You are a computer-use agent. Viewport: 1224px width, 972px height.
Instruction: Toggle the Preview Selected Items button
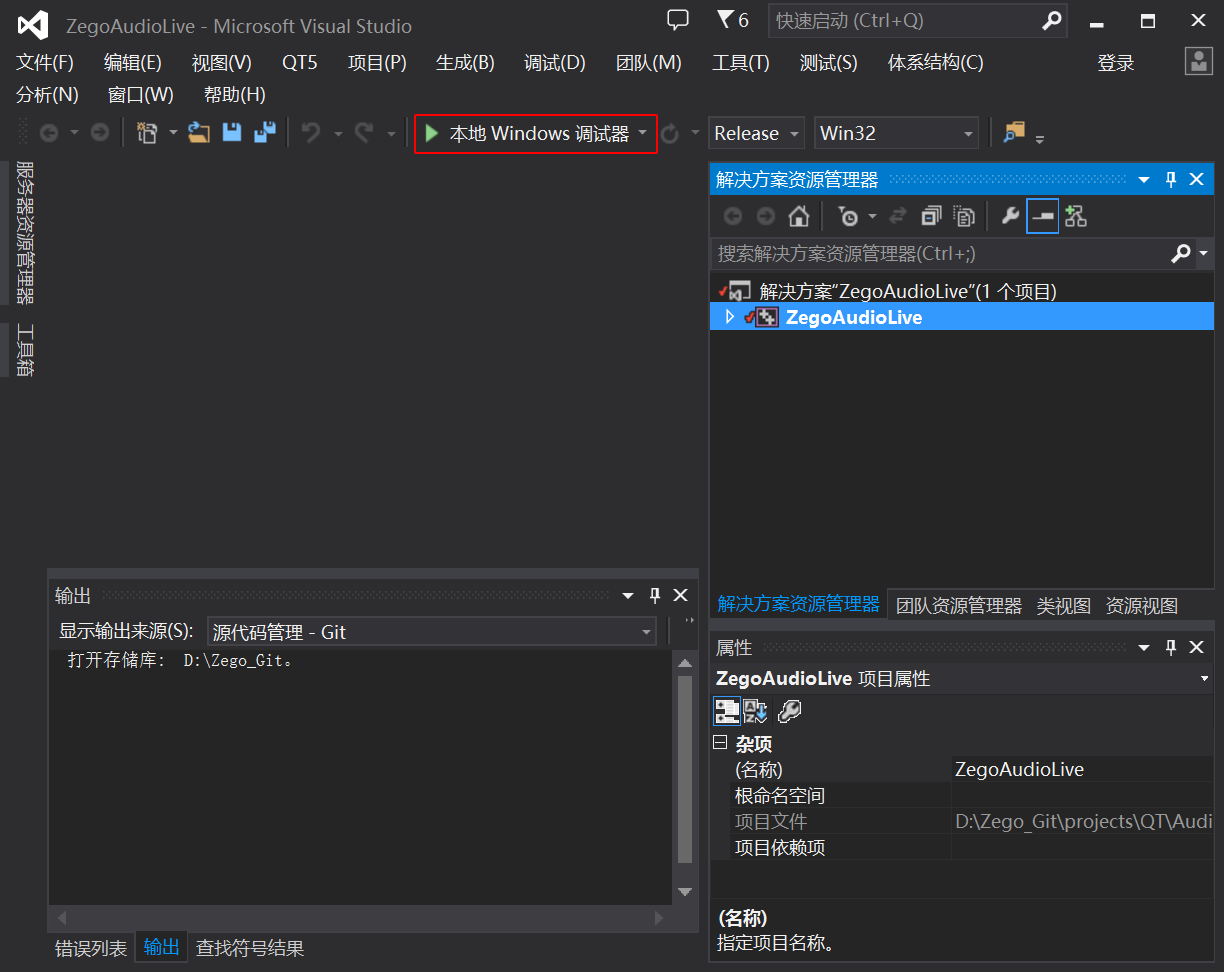1043,216
